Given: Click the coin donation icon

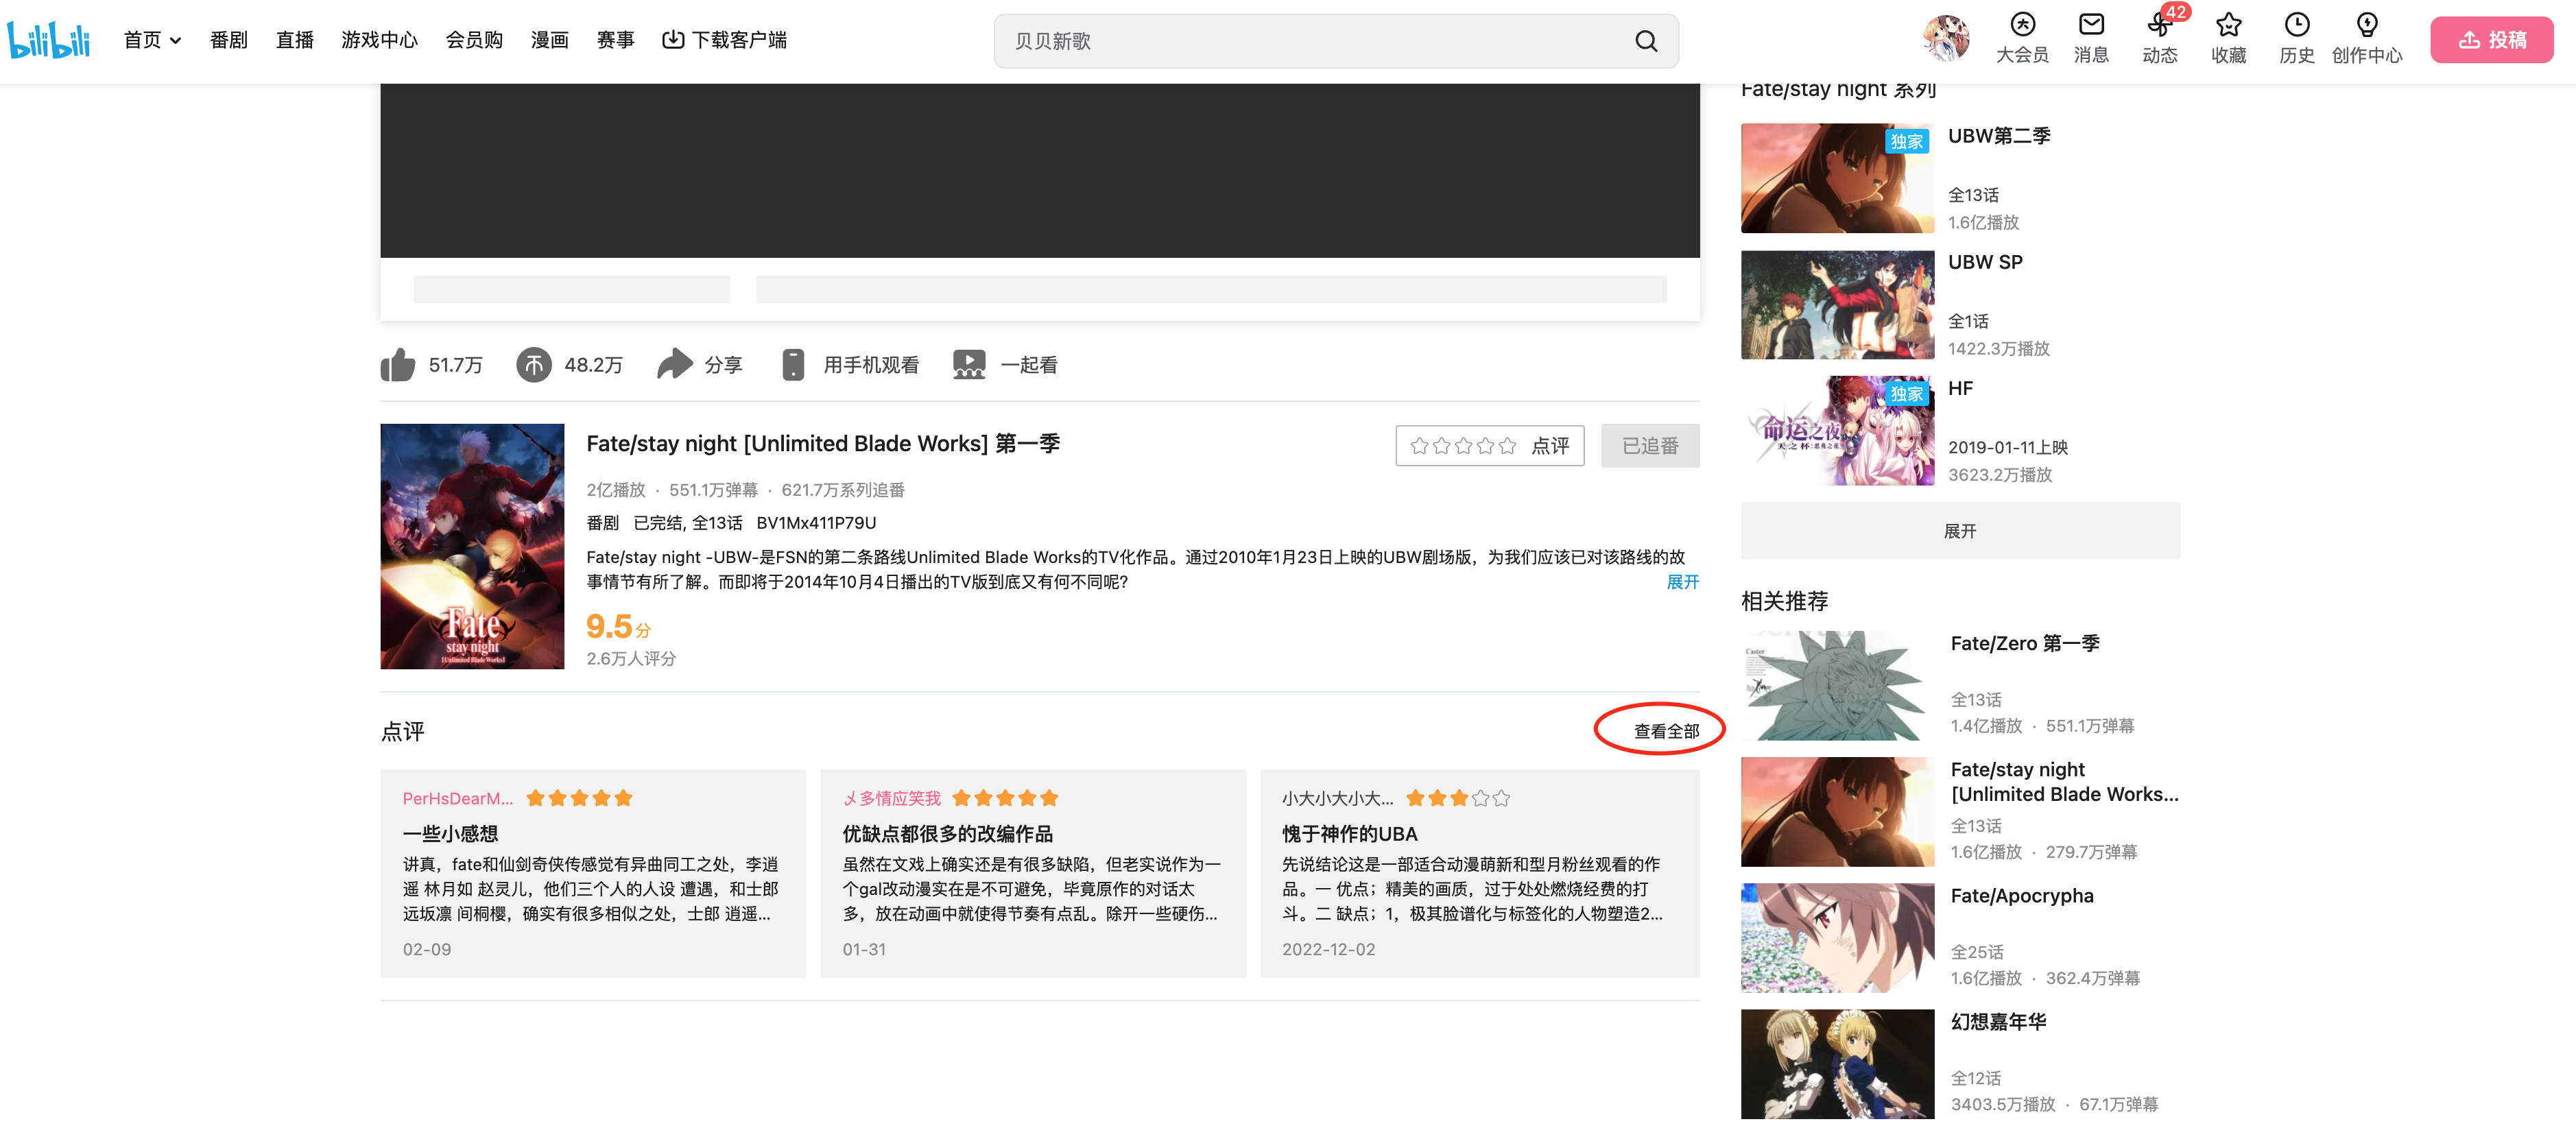Looking at the screenshot, I should point(533,365).
